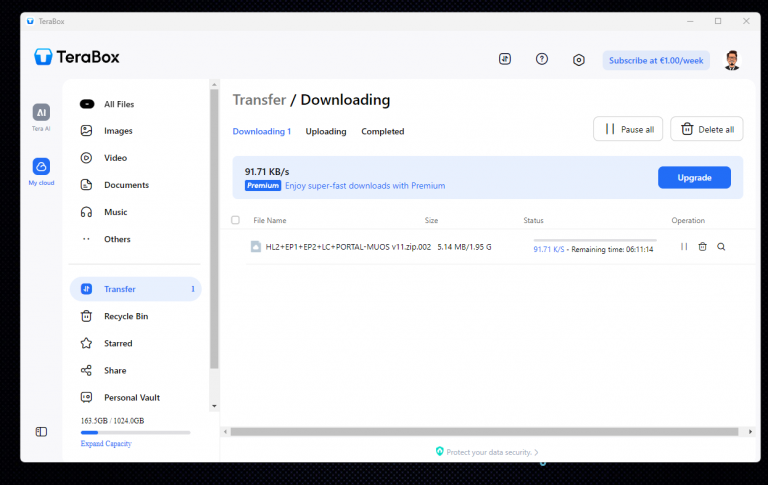Click the Operation column header

click(x=688, y=220)
